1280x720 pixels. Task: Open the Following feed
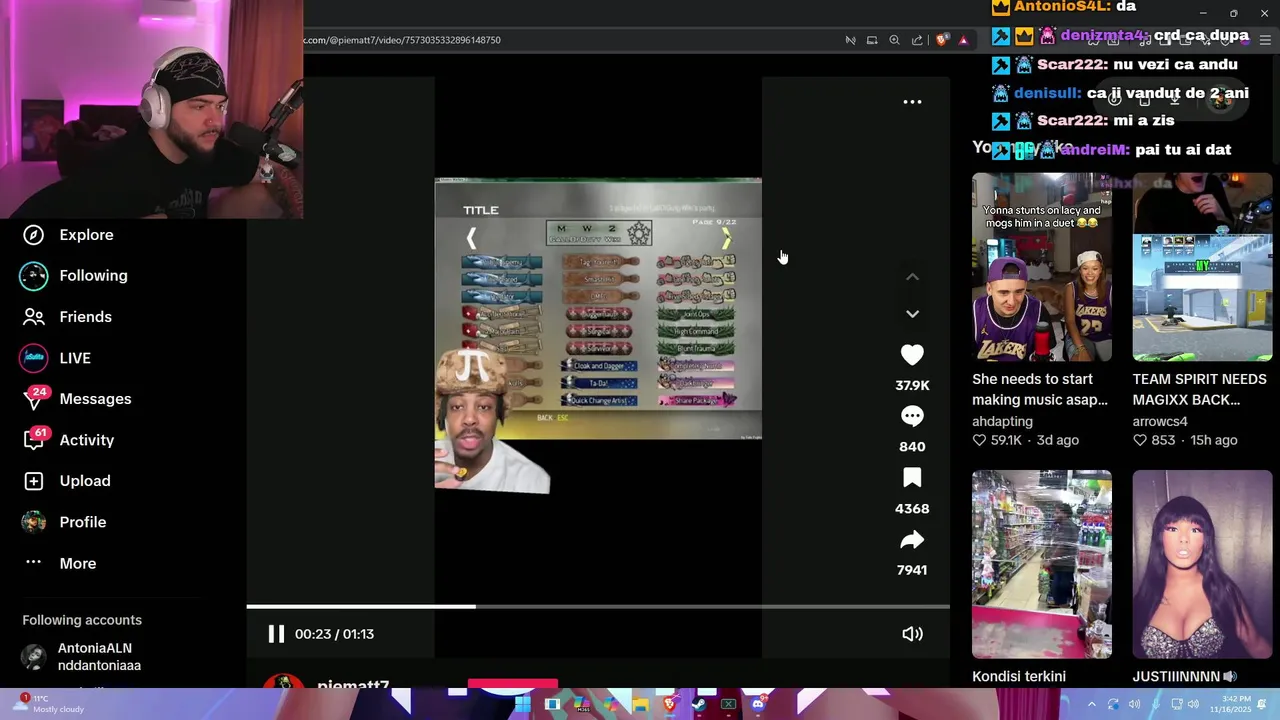pos(74,276)
